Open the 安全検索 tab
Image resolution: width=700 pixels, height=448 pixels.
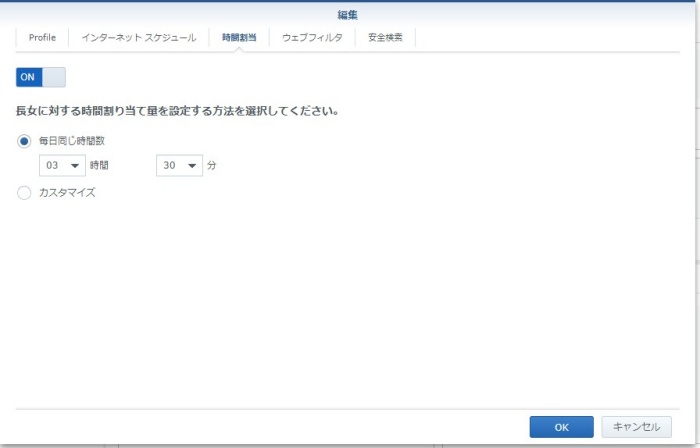pyautogui.click(x=385, y=37)
